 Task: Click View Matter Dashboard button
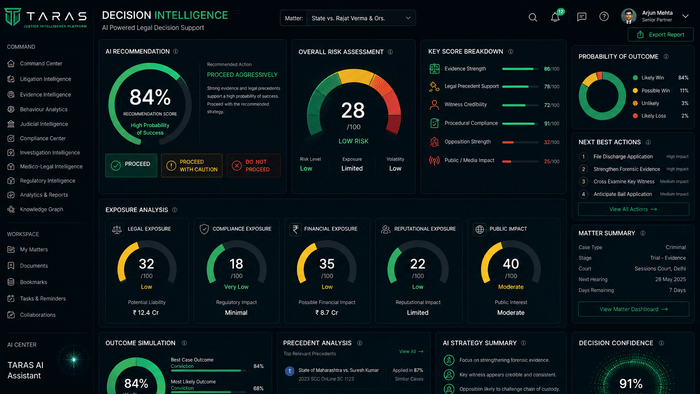coord(633,309)
